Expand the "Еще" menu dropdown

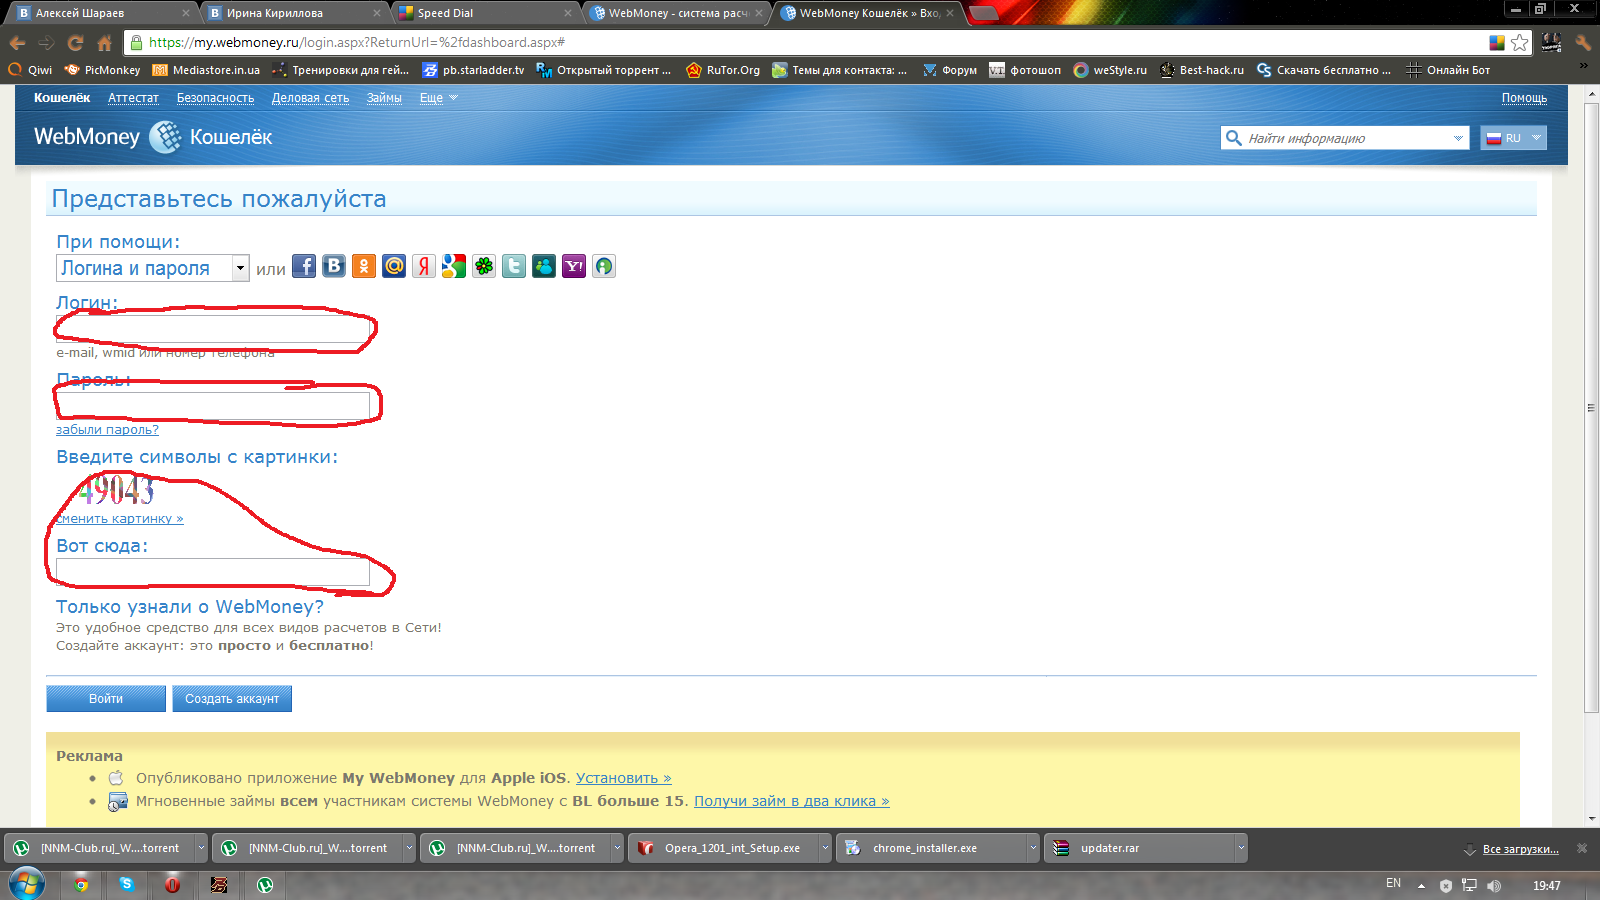tap(438, 98)
